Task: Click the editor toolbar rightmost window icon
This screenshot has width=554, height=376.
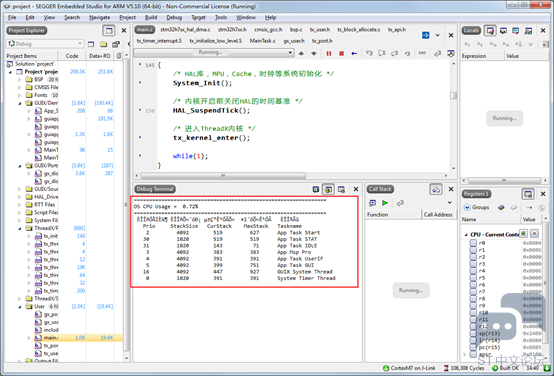Action: 451,53
